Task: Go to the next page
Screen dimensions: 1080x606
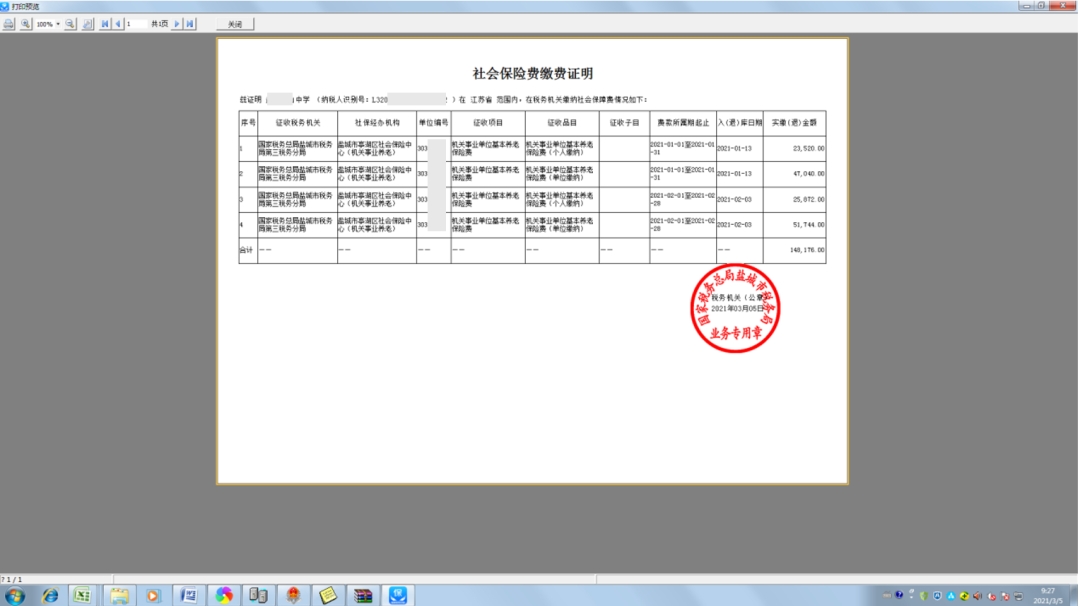Action: (177, 24)
